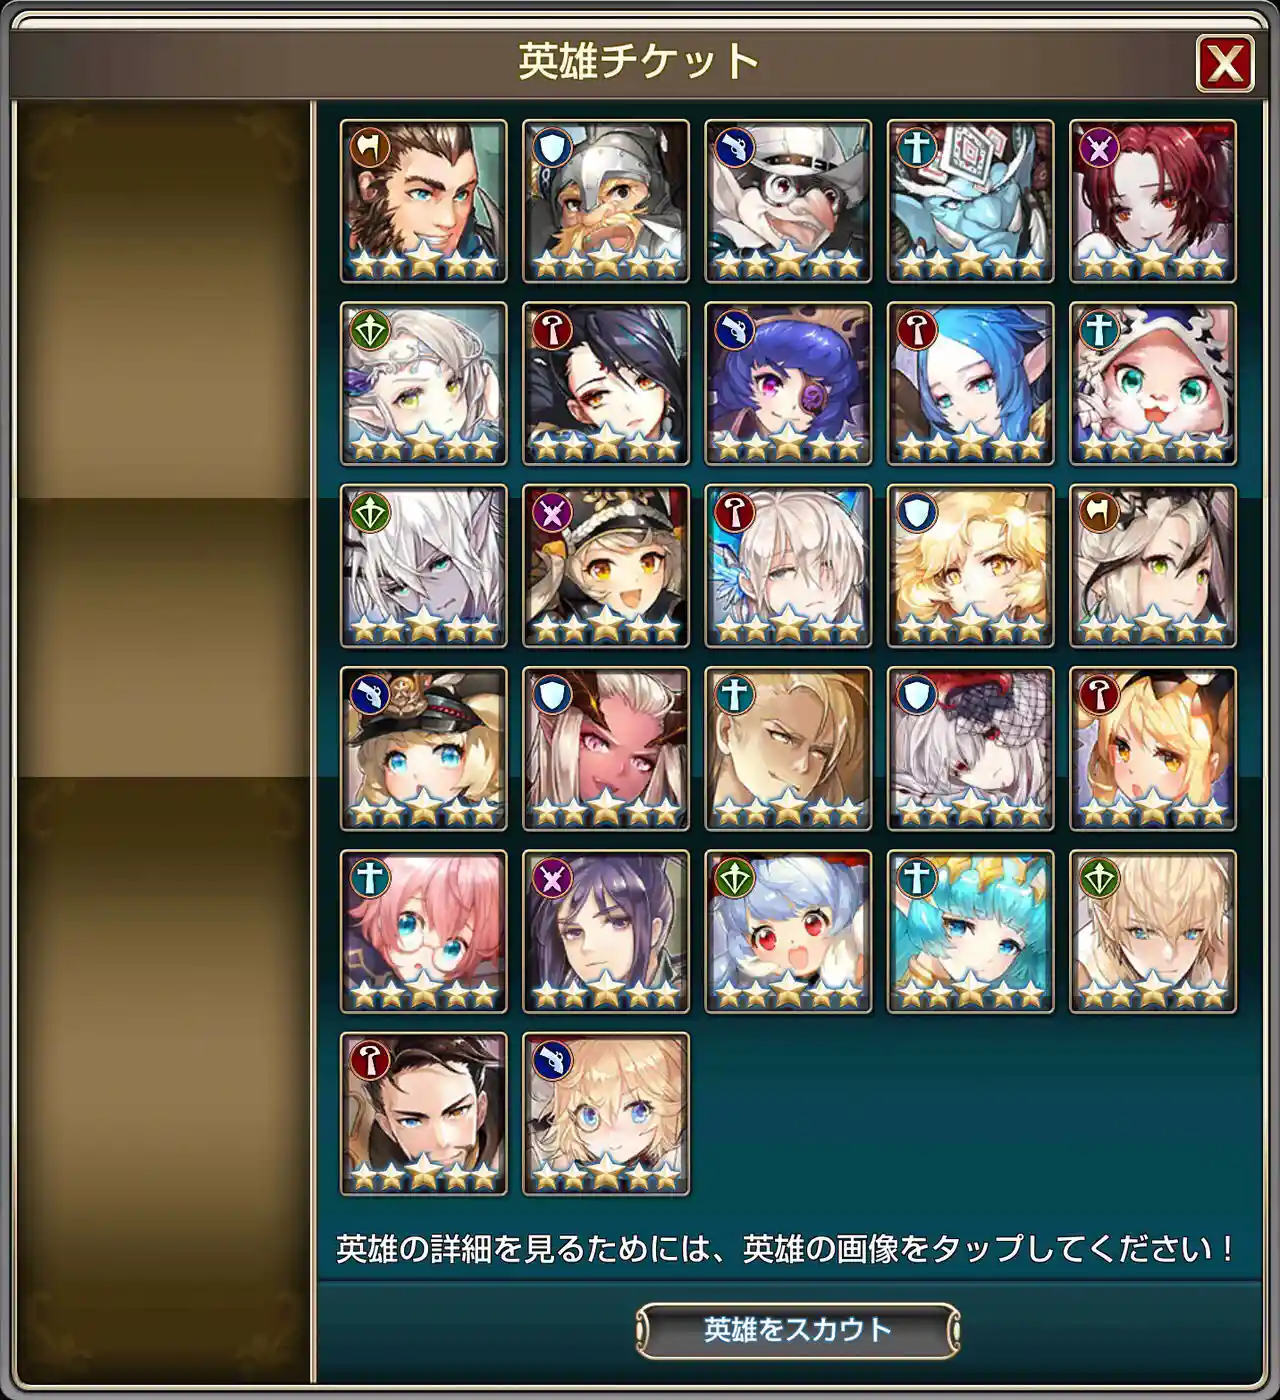Select the pink-haired hero with glasses

coord(423,932)
